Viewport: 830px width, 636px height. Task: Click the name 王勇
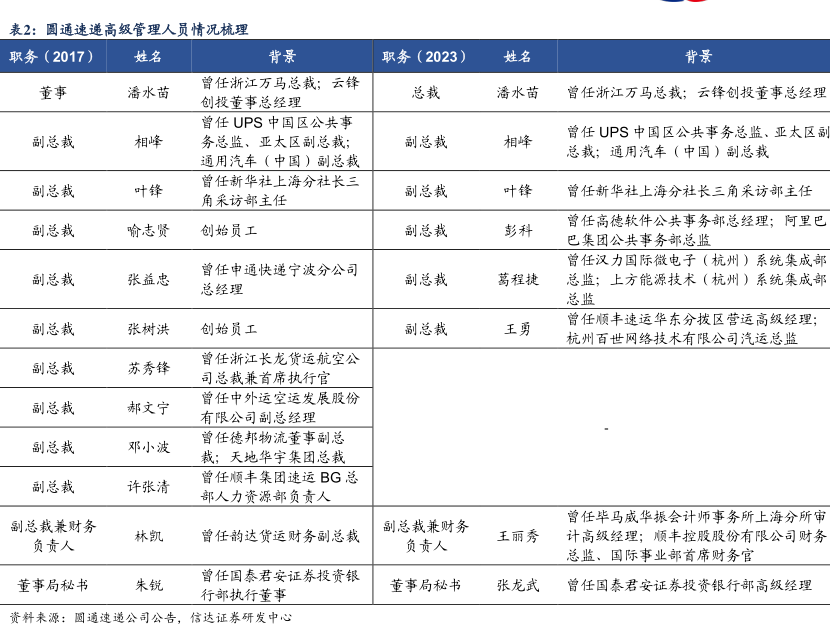(517, 329)
